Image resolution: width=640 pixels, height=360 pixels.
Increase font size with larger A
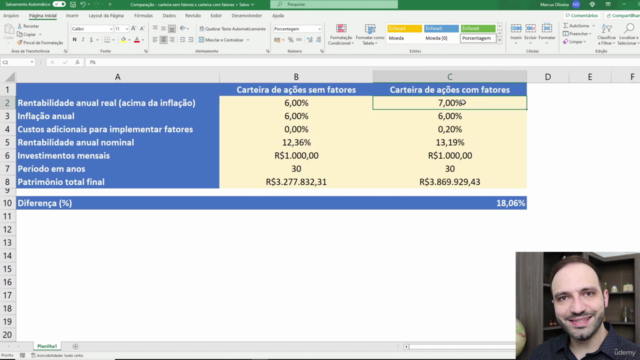point(133,29)
